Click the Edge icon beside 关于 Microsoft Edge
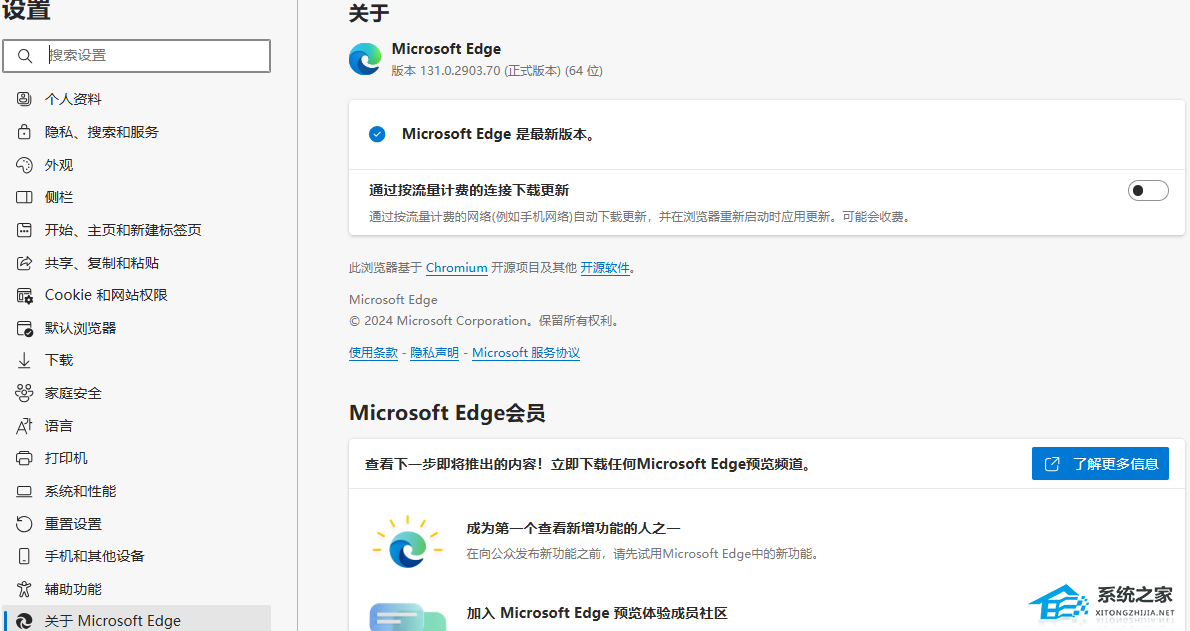The height and width of the screenshot is (631, 1190). (24, 621)
